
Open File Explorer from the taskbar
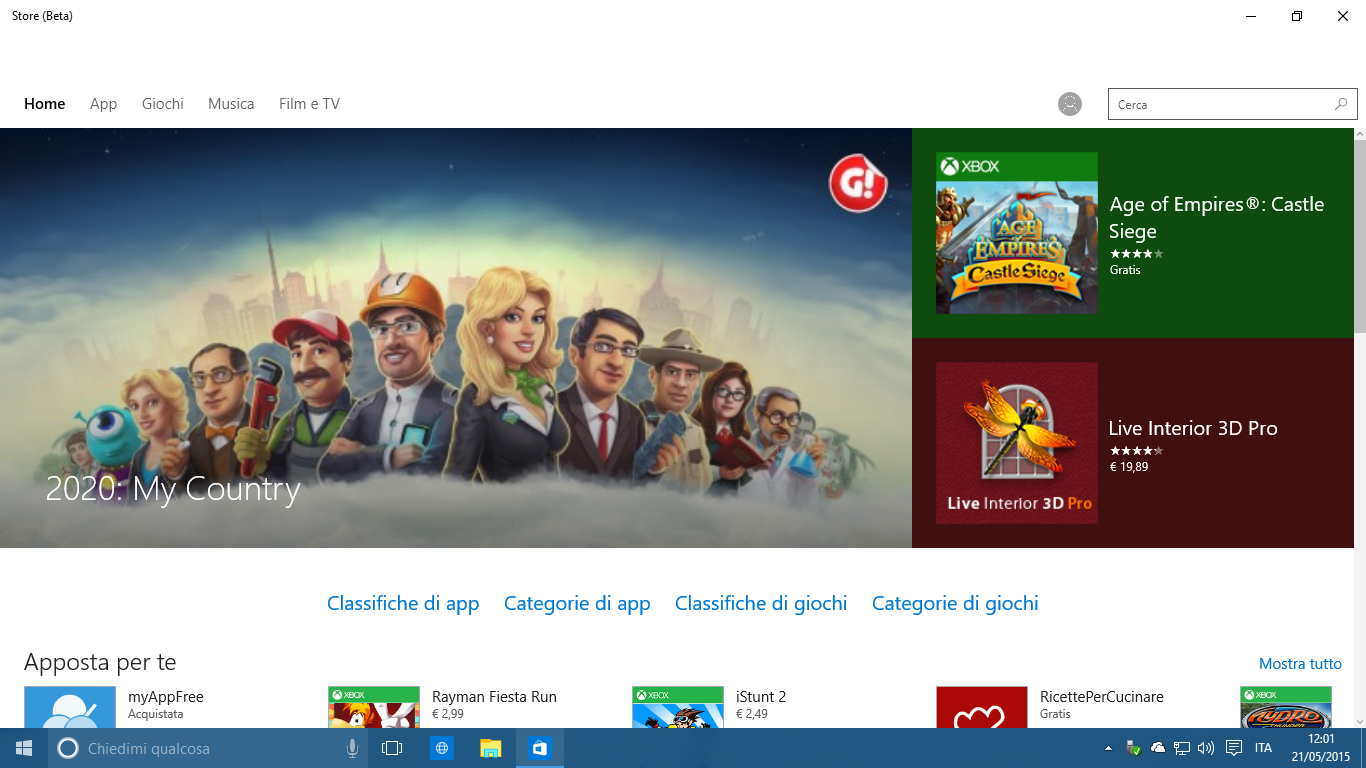490,748
